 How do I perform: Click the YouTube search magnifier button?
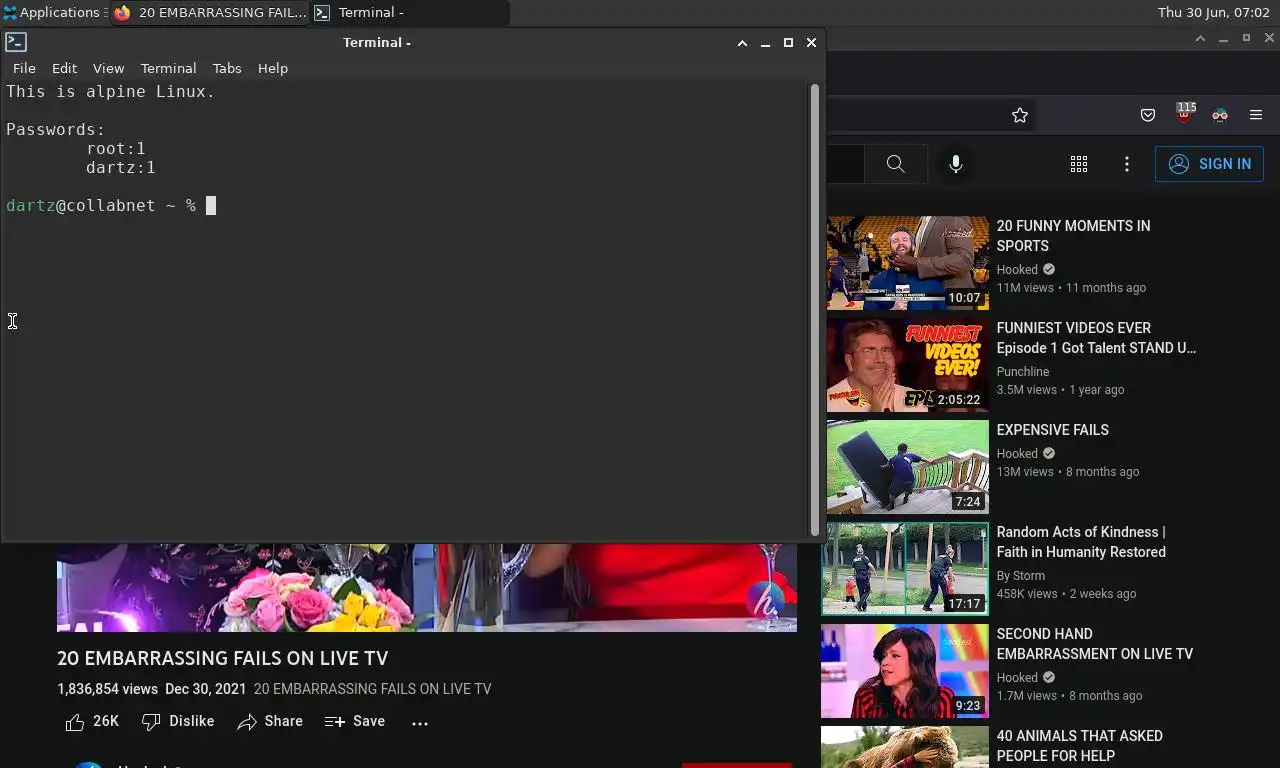pyautogui.click(x=895, y=164)
